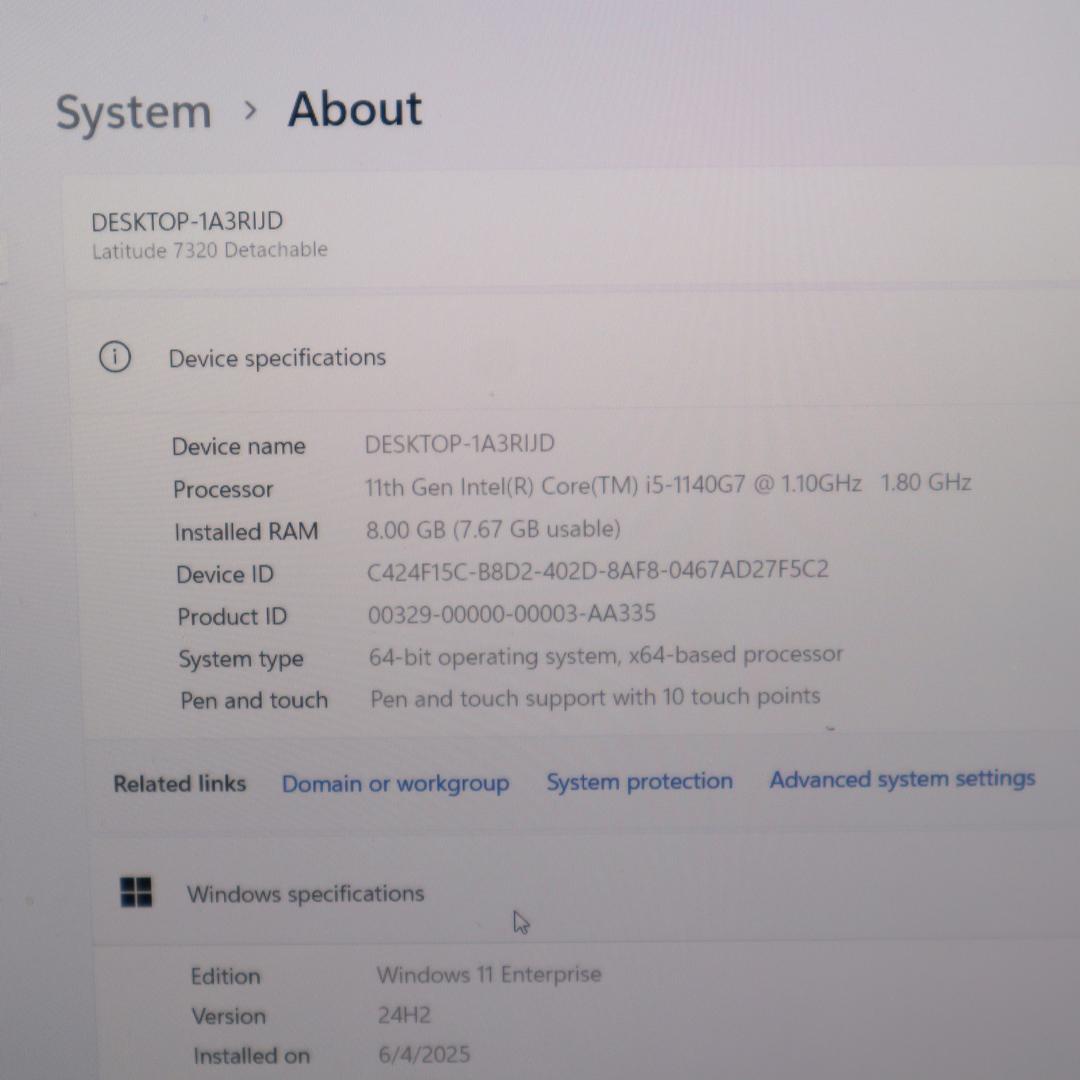Click the Device name label

coord(238,446)
